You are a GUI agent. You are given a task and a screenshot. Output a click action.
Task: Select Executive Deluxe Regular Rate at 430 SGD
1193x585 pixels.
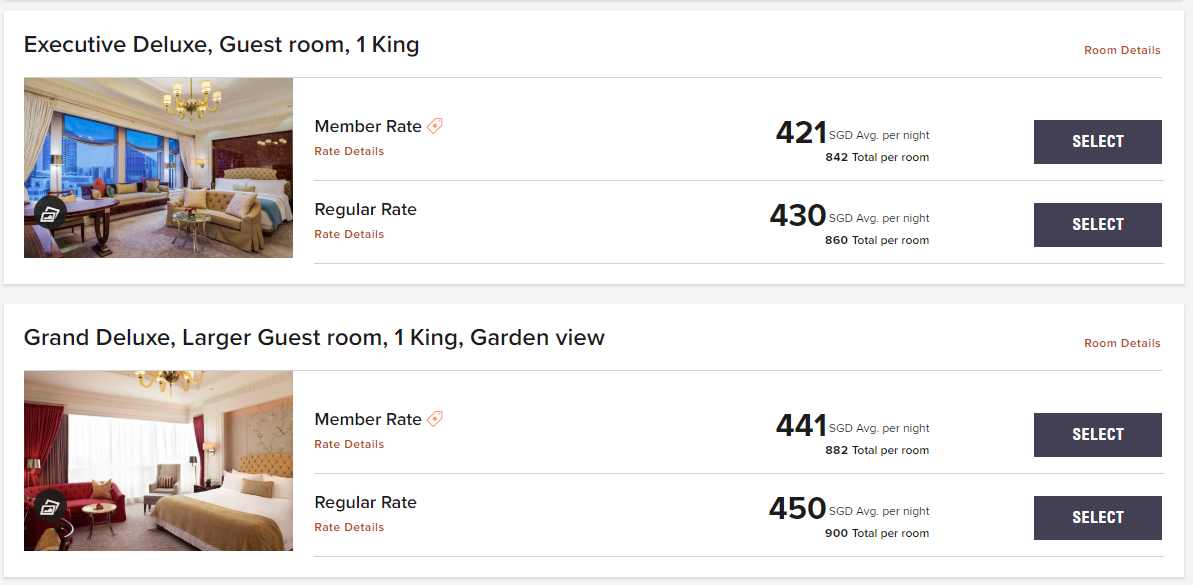pyautogui.click(x=1097, y=225)
